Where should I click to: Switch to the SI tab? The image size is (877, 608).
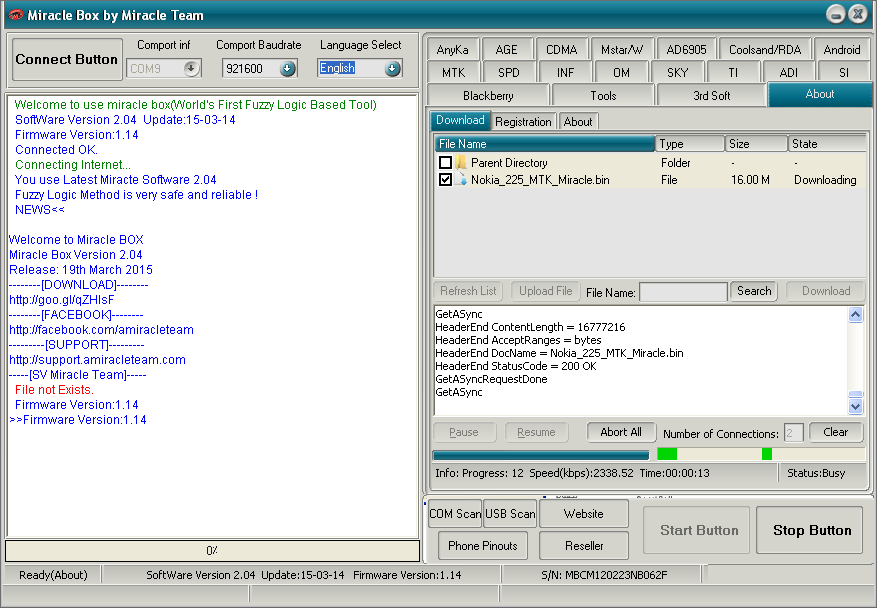844,73
